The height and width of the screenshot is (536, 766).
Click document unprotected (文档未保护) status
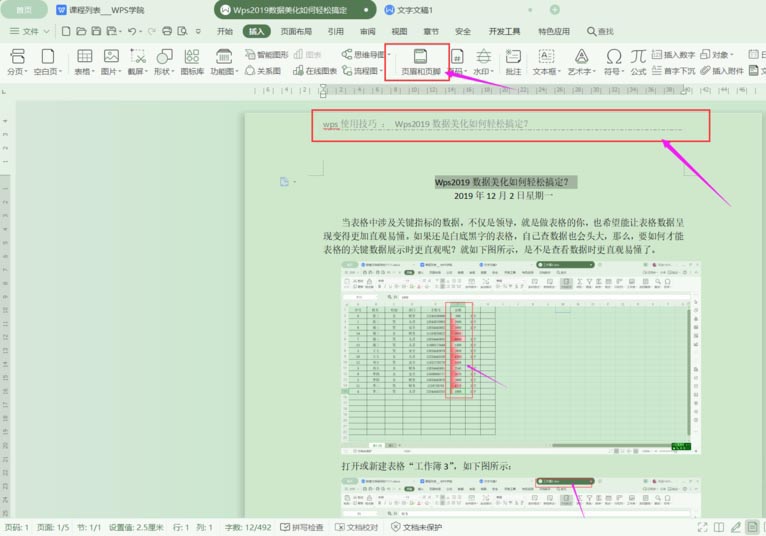[416, 527]
